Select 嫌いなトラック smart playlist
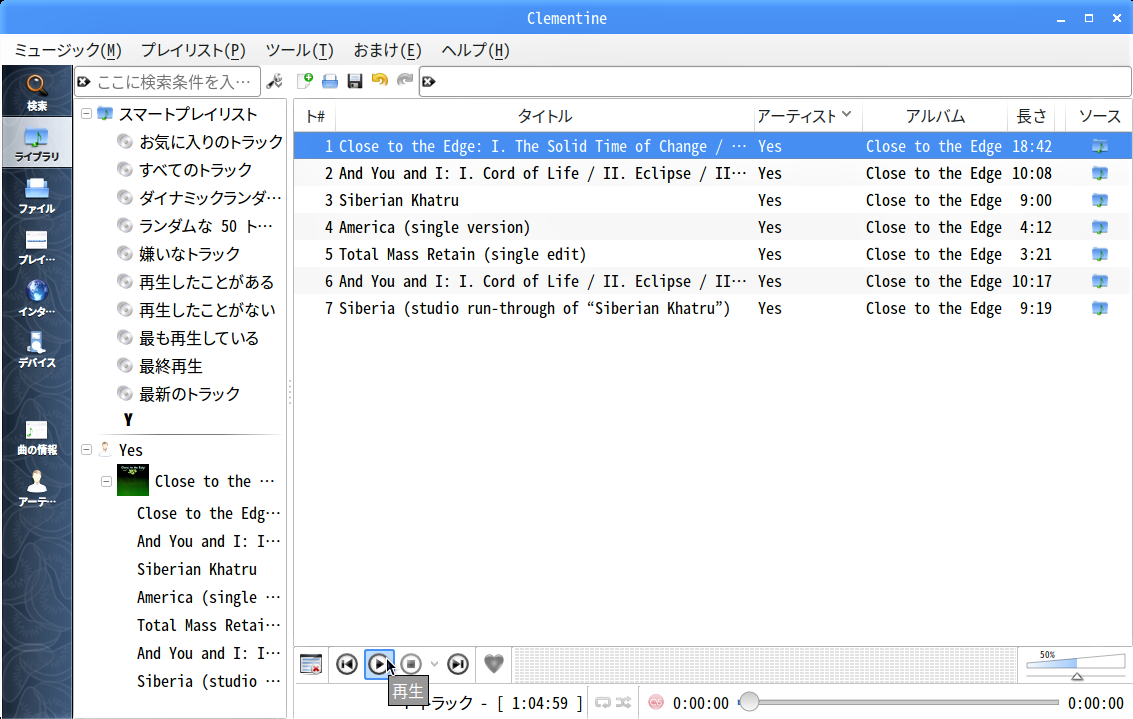Image resolution: width=1133 pixels, height=719 pixels. coord(189,254)
